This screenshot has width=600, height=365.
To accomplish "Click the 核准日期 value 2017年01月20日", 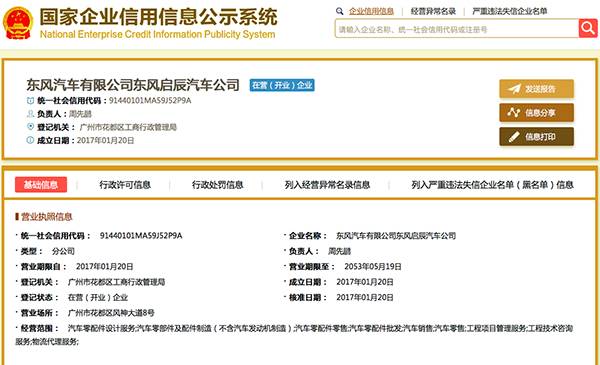I will tap(365, 298).
